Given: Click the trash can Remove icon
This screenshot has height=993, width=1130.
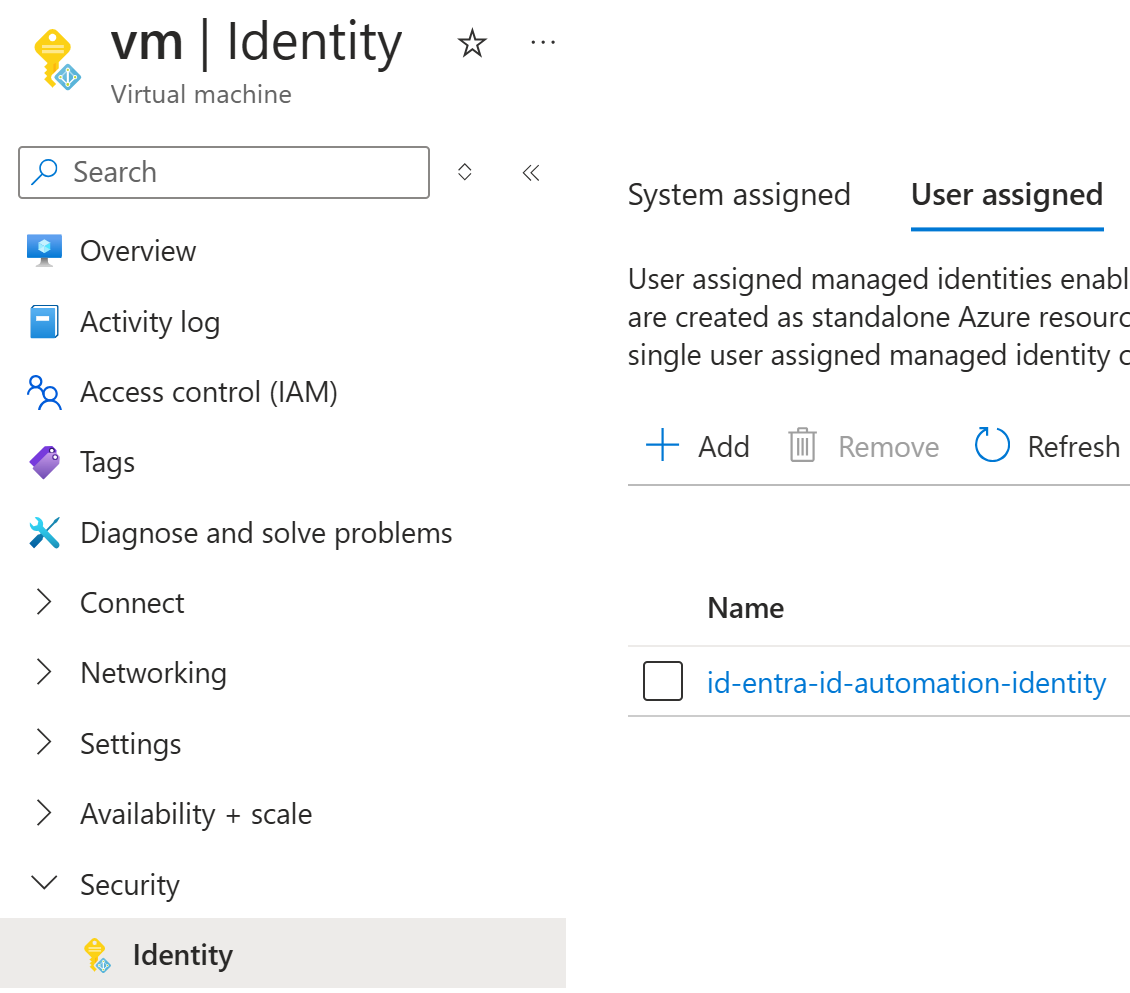Looking at the screenshot, I should click(802, 445).
